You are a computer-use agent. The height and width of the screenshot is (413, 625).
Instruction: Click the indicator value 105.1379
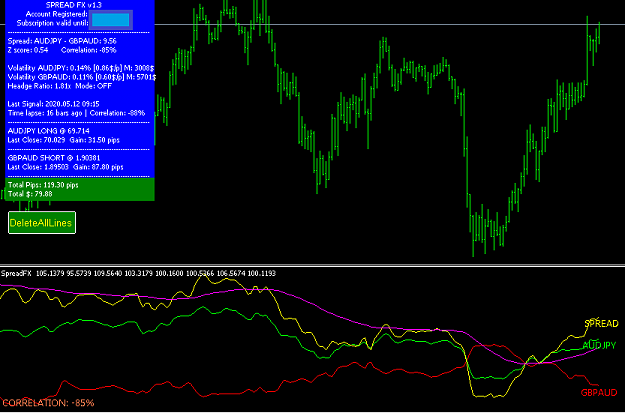click(50, 273)
